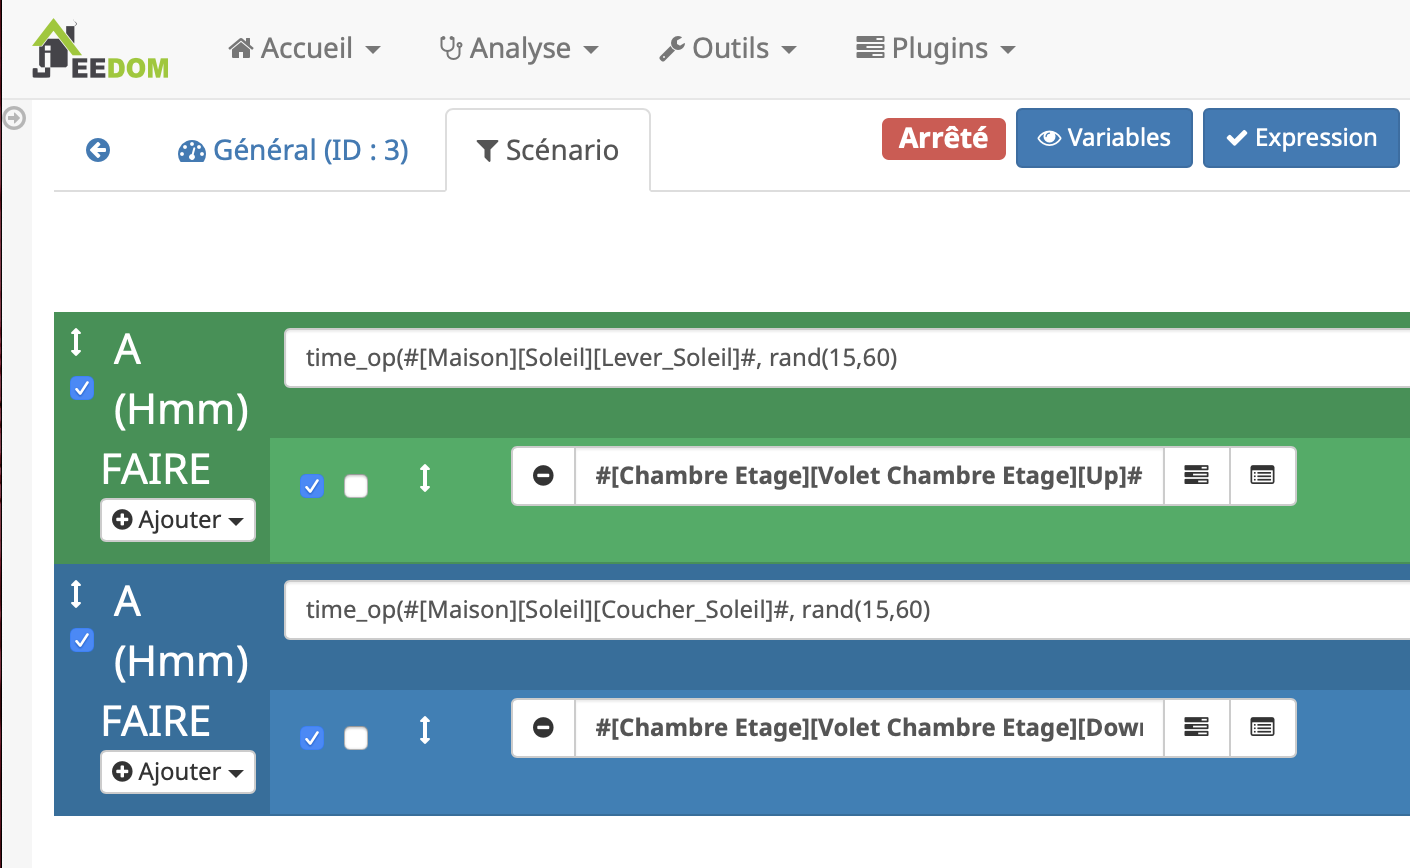
Task: Open Ajouter dropdown in blue block
Action: coord(178,772)
